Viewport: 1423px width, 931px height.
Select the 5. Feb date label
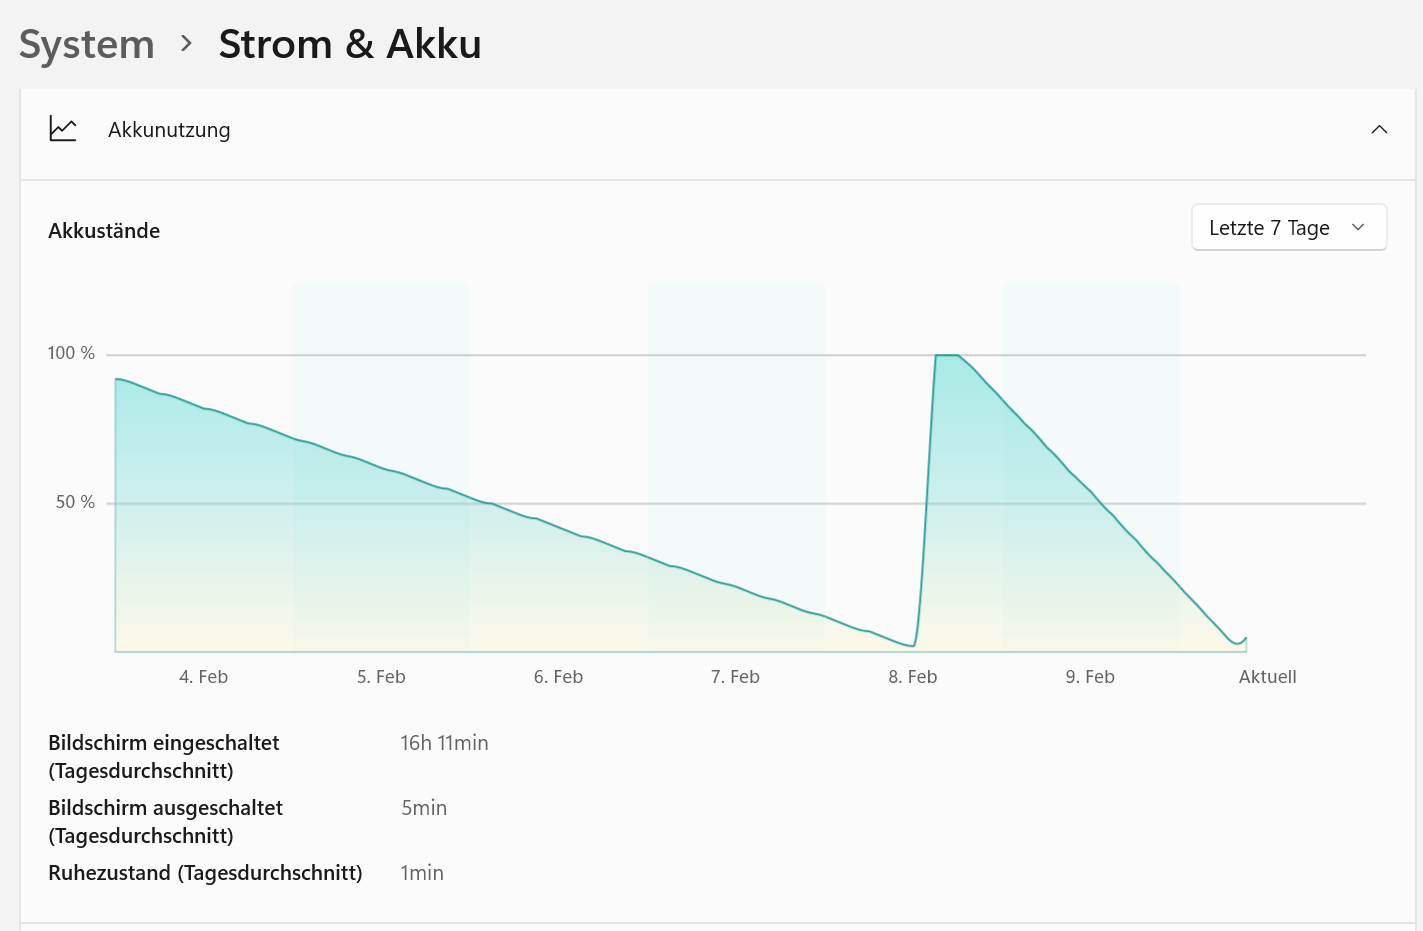pos(381,677)
